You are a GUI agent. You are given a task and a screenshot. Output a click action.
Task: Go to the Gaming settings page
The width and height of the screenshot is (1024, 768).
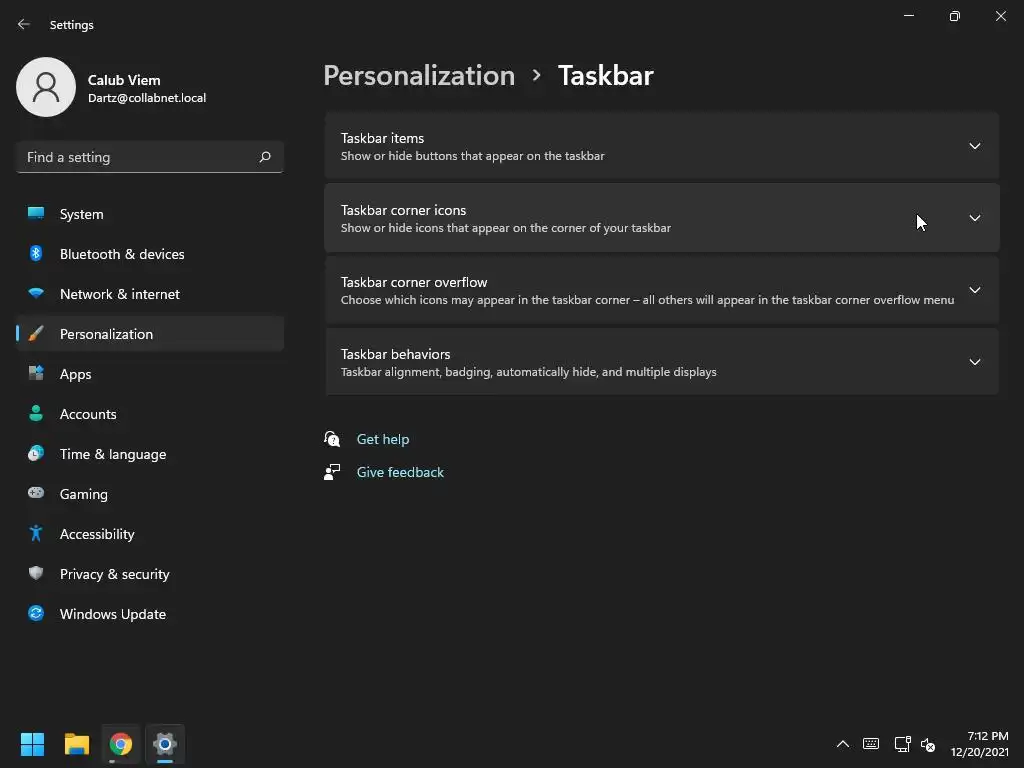(83, 494)
